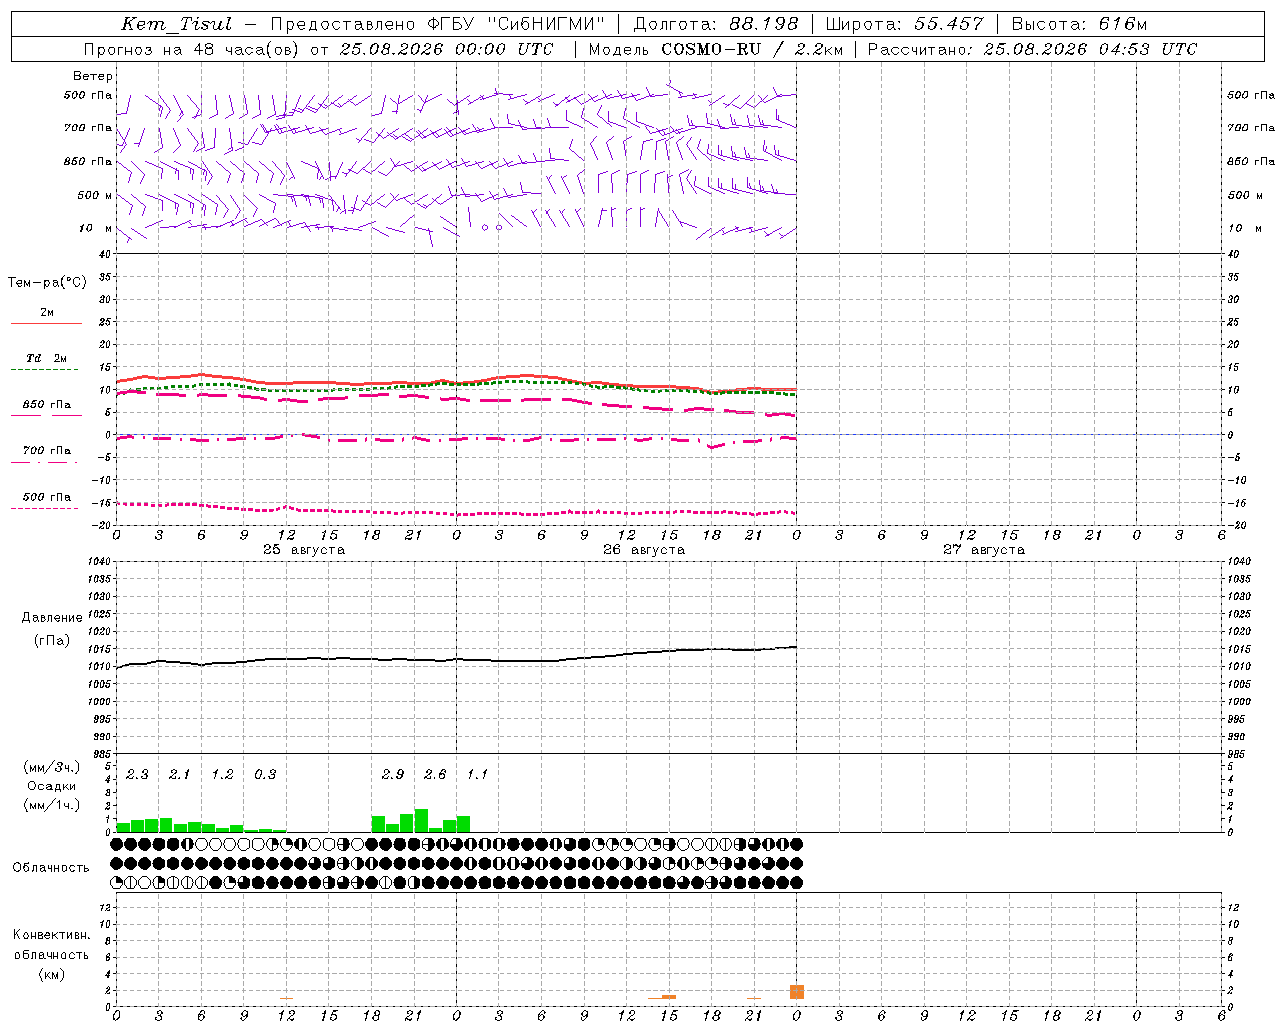Click the tallest green precipitation bar
The image size is (1280, 1024).
421,820
